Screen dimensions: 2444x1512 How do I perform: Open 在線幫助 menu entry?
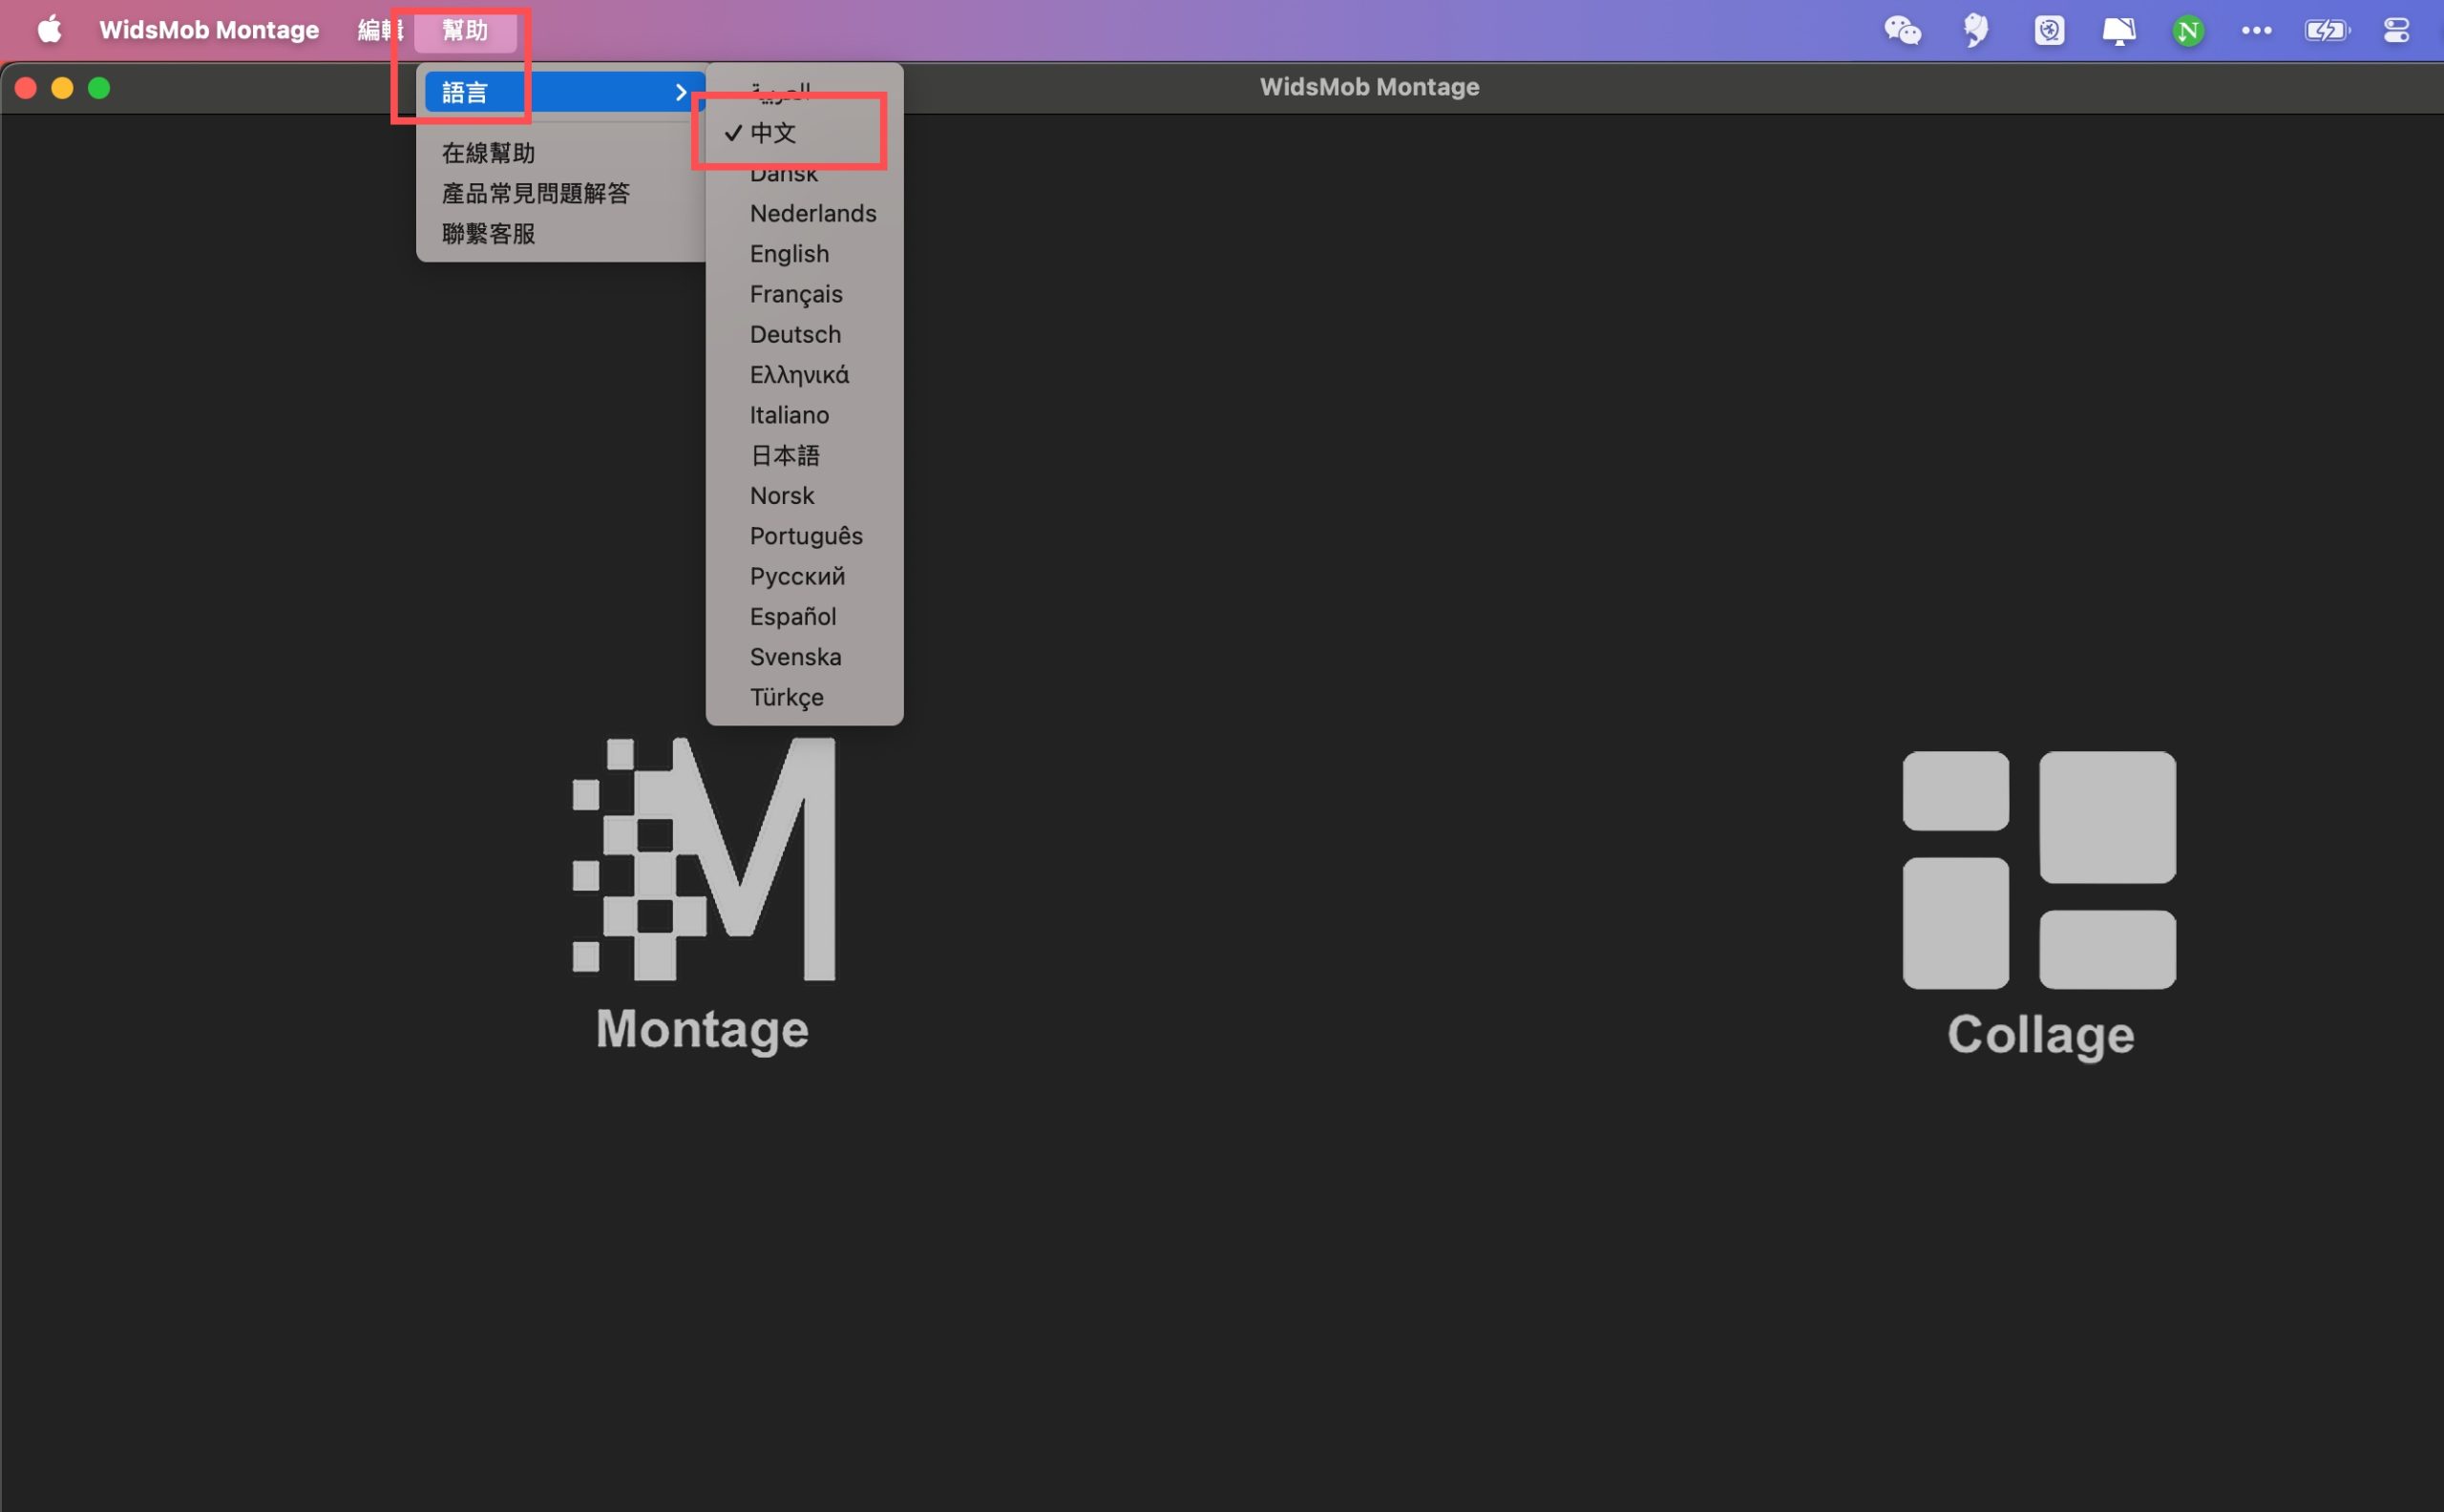coord(489,153)
